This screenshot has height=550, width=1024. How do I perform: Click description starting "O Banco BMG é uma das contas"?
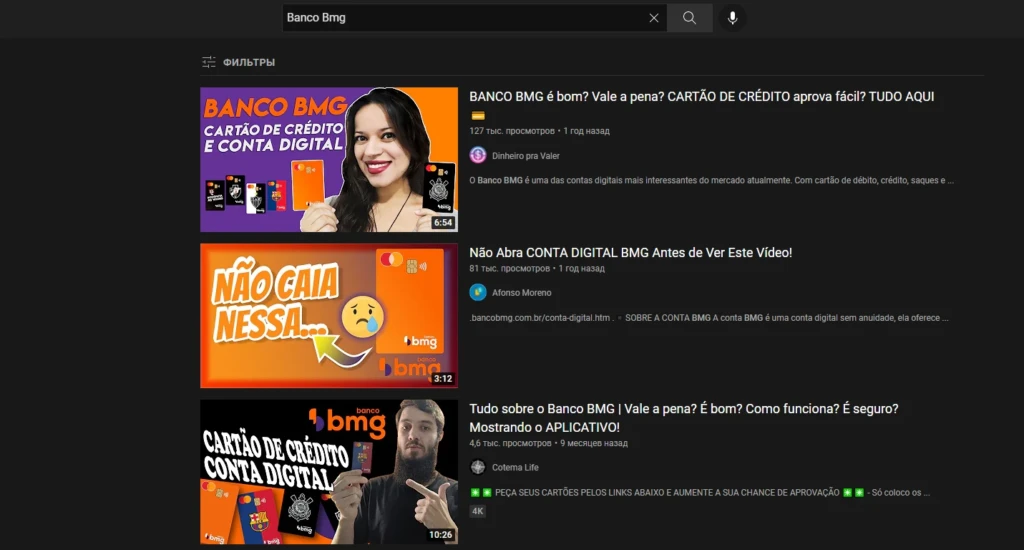coord(711,180)
